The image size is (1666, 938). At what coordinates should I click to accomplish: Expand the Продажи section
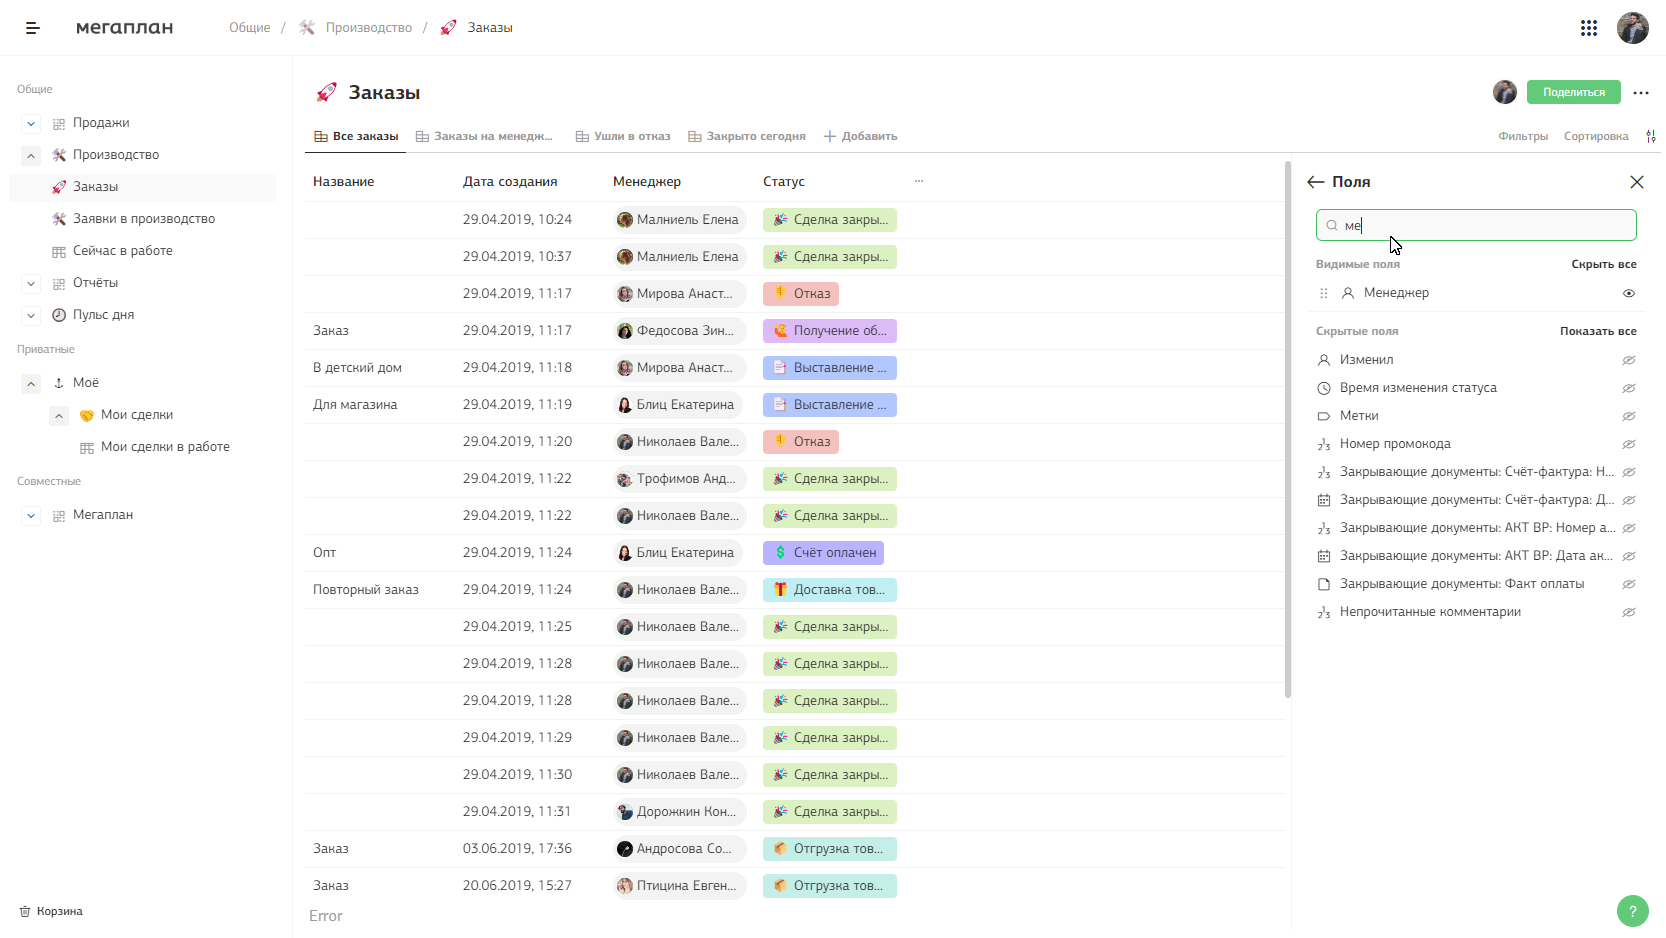pos(31,124)
